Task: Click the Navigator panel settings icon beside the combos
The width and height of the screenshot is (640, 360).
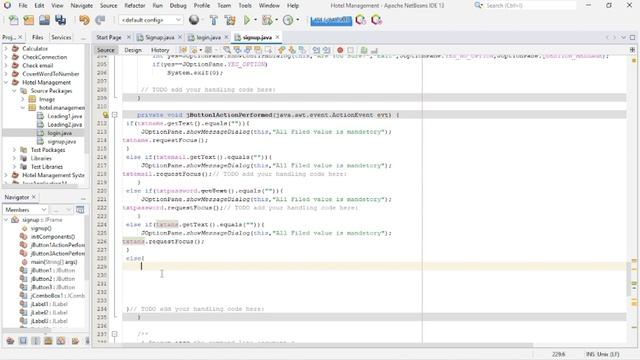Action: [80, 210]
